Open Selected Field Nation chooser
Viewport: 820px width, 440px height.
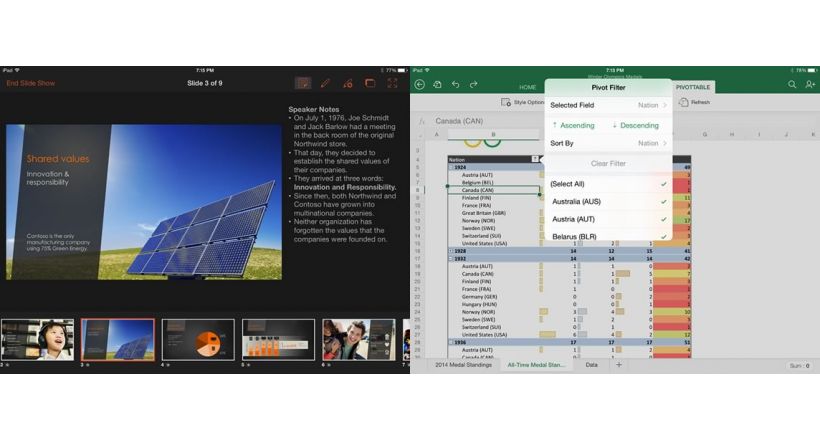tap(608, 105)
